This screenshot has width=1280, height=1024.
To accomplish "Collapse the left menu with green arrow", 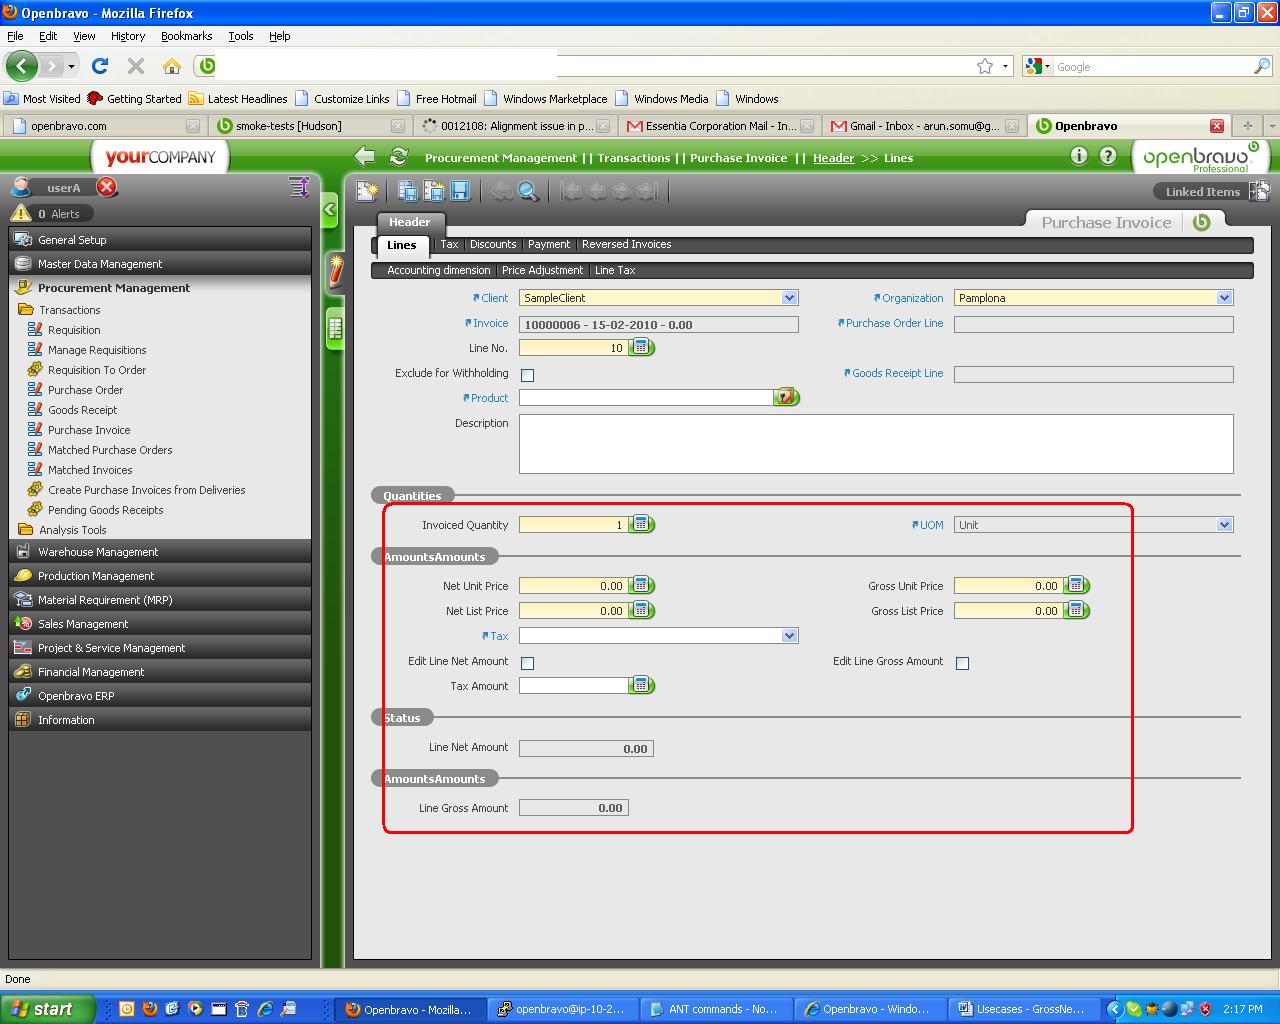I will [x=331, y=210].
